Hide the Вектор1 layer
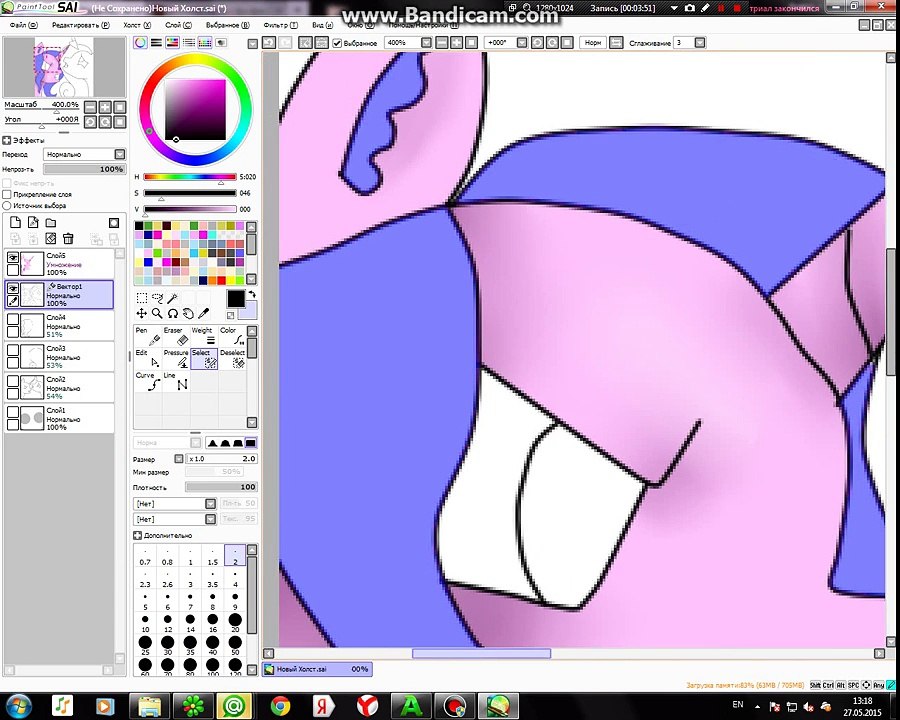900x720 pixels. click(x=13, y=289)
